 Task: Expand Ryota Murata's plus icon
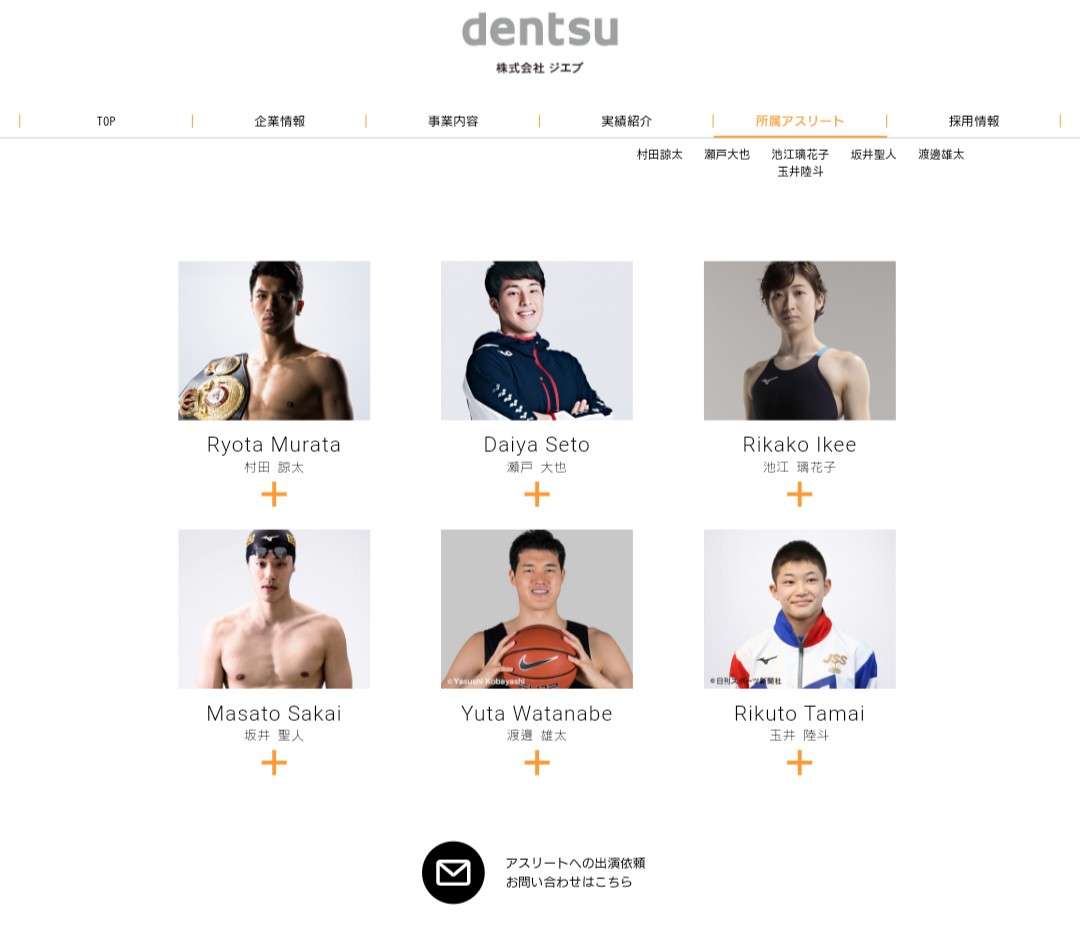[x=274, y=494]
